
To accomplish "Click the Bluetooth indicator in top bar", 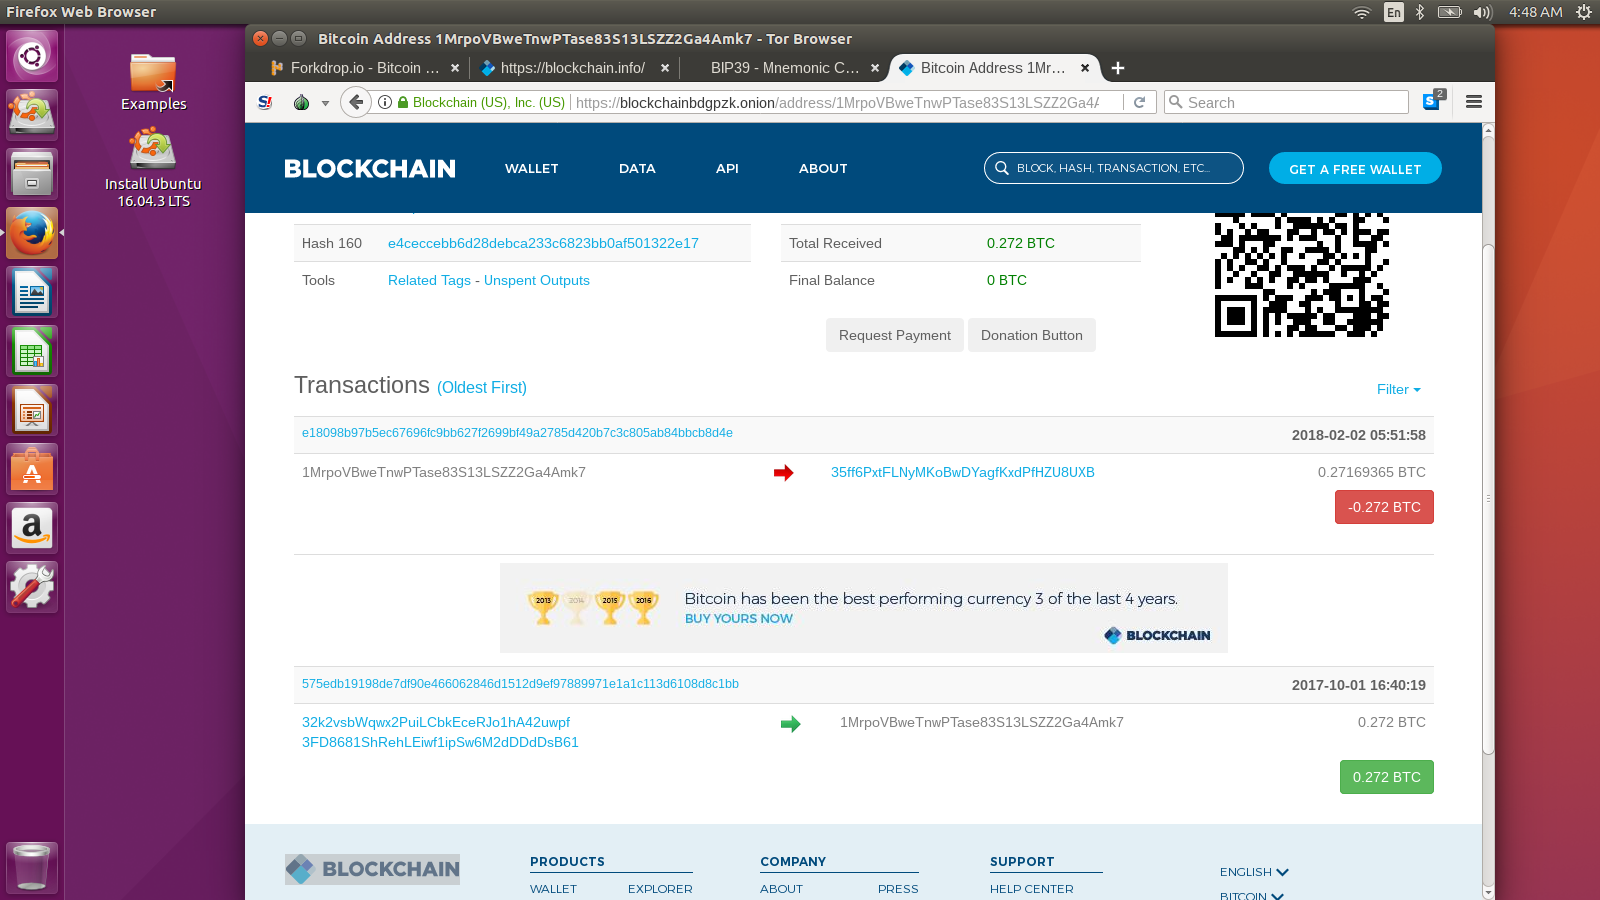I will click(x=1420, y=12).
